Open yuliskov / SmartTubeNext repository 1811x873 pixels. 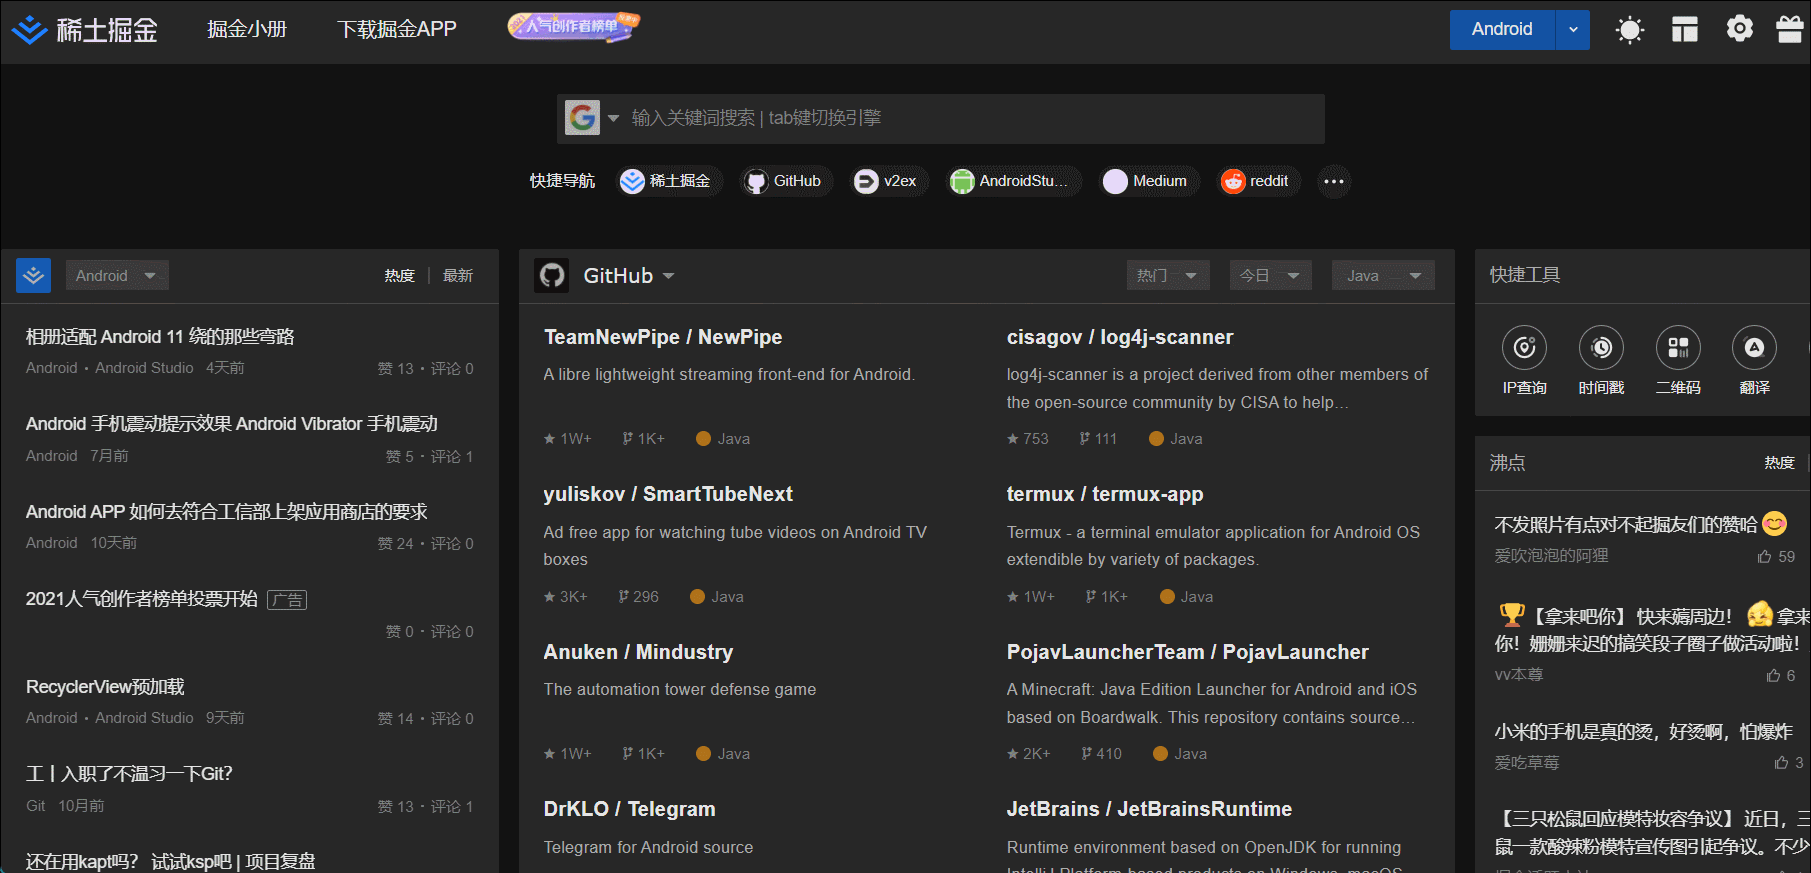(668, 494)
